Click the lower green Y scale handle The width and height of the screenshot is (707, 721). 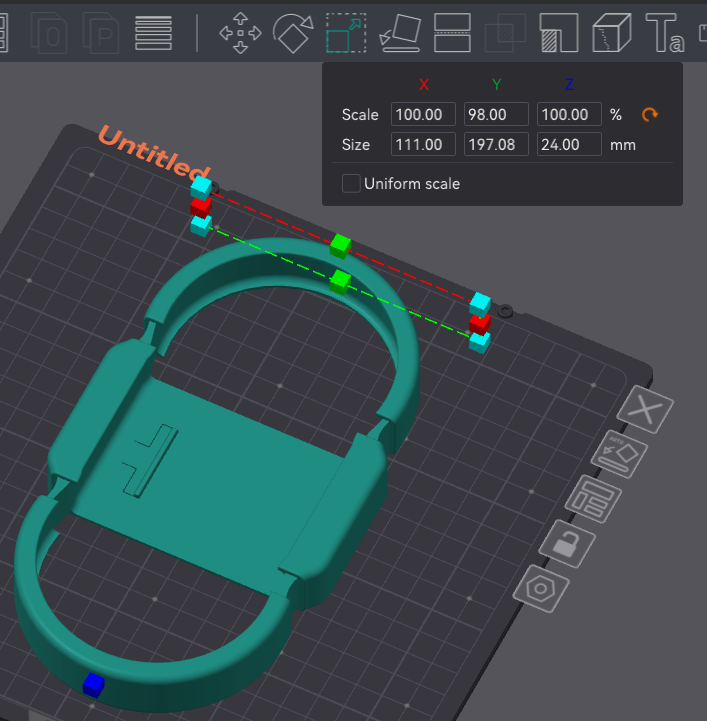341,281
